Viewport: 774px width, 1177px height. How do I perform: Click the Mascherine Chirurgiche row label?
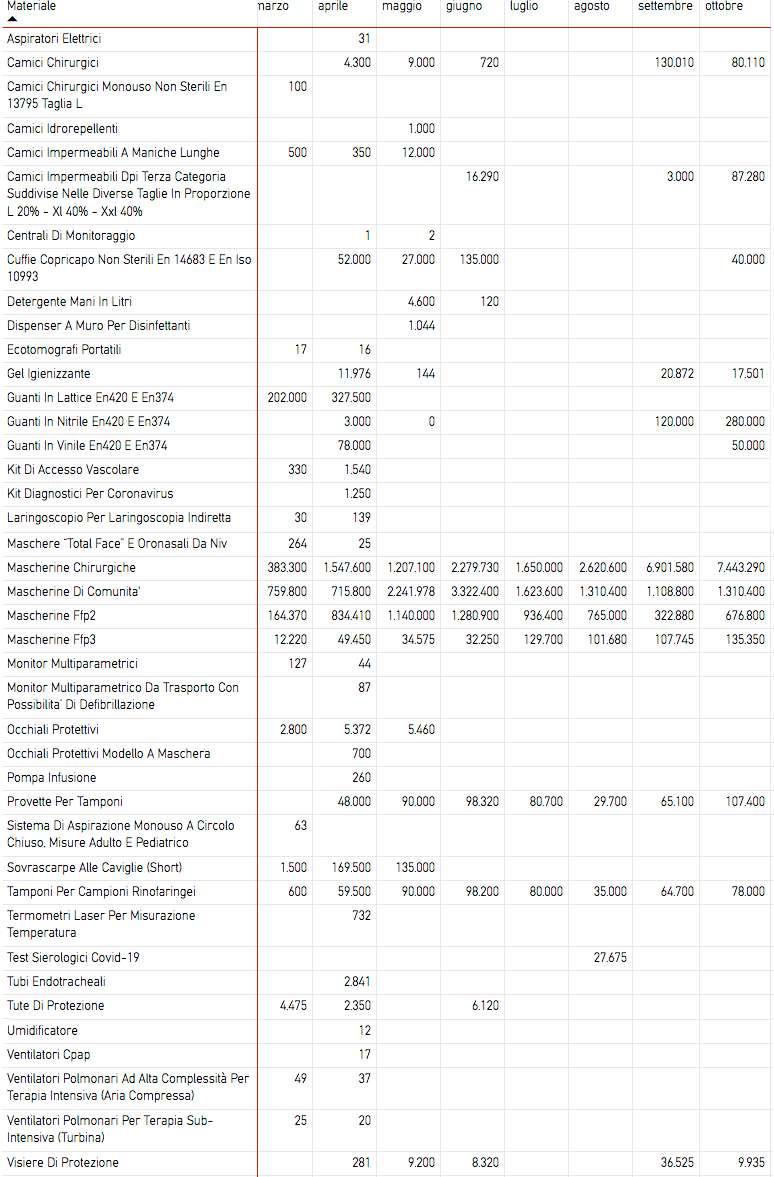(71, 567)
